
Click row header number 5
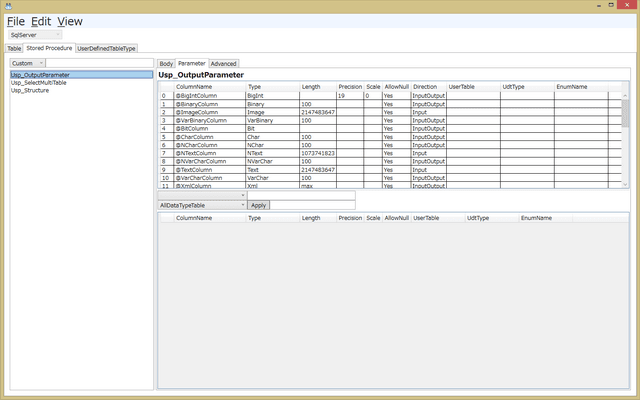click(166, 137)
